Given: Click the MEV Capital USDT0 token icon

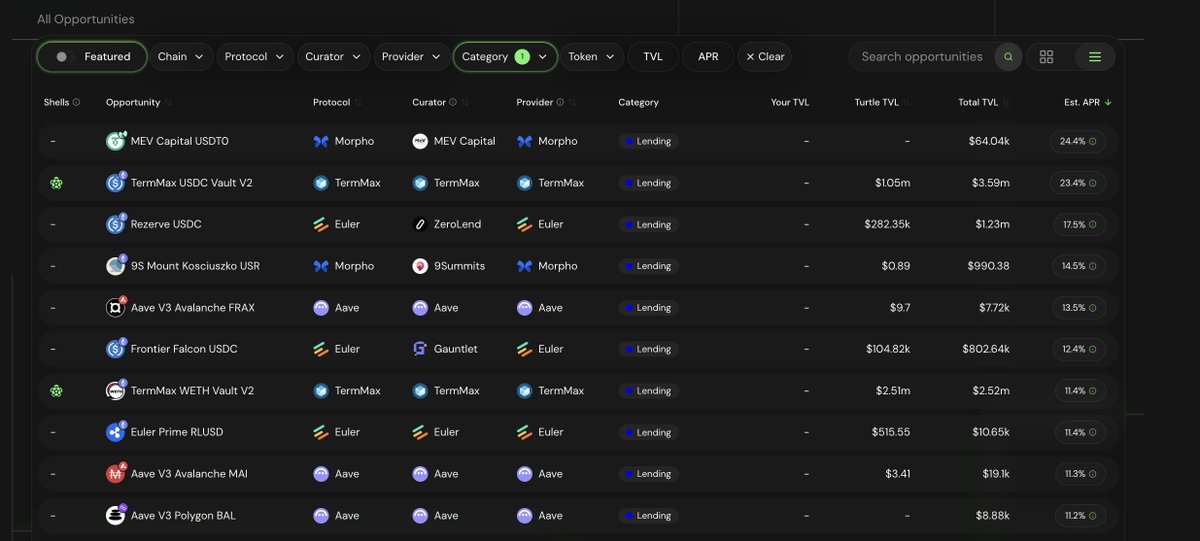Looking at the screenshot, I should tap(115, 141).
